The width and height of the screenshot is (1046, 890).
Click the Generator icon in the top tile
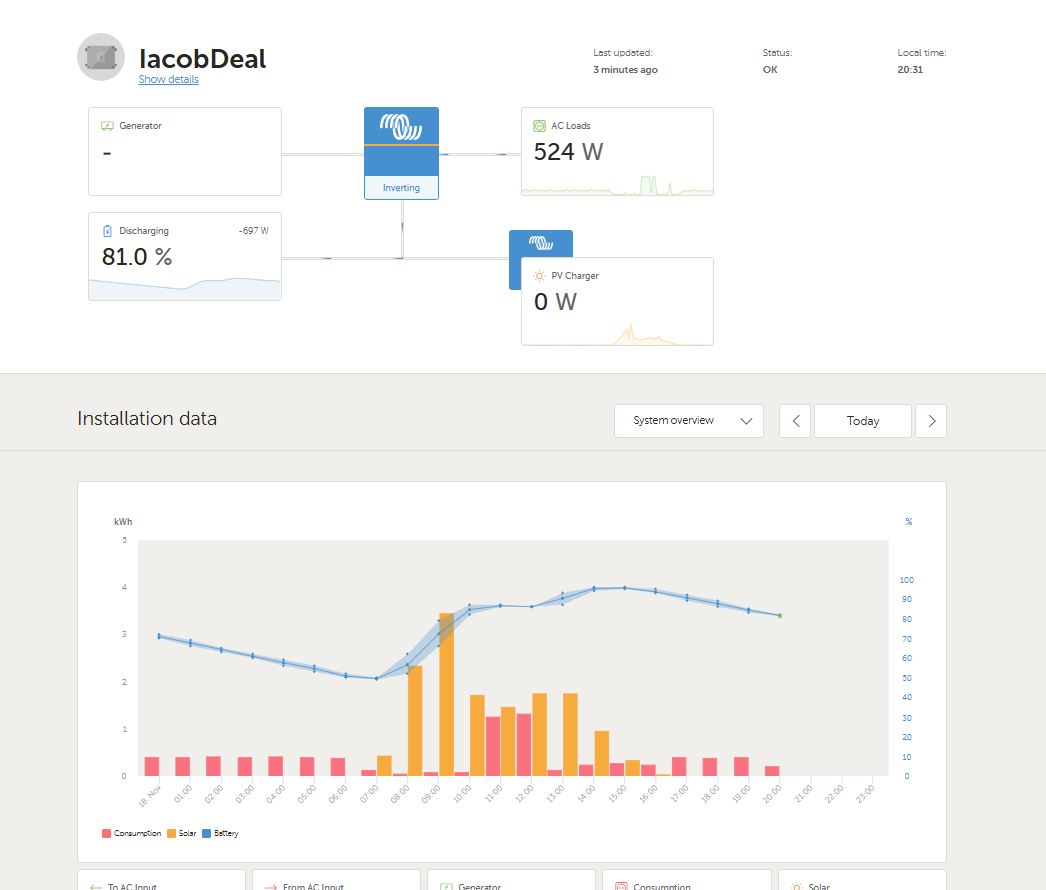(108, 126)
